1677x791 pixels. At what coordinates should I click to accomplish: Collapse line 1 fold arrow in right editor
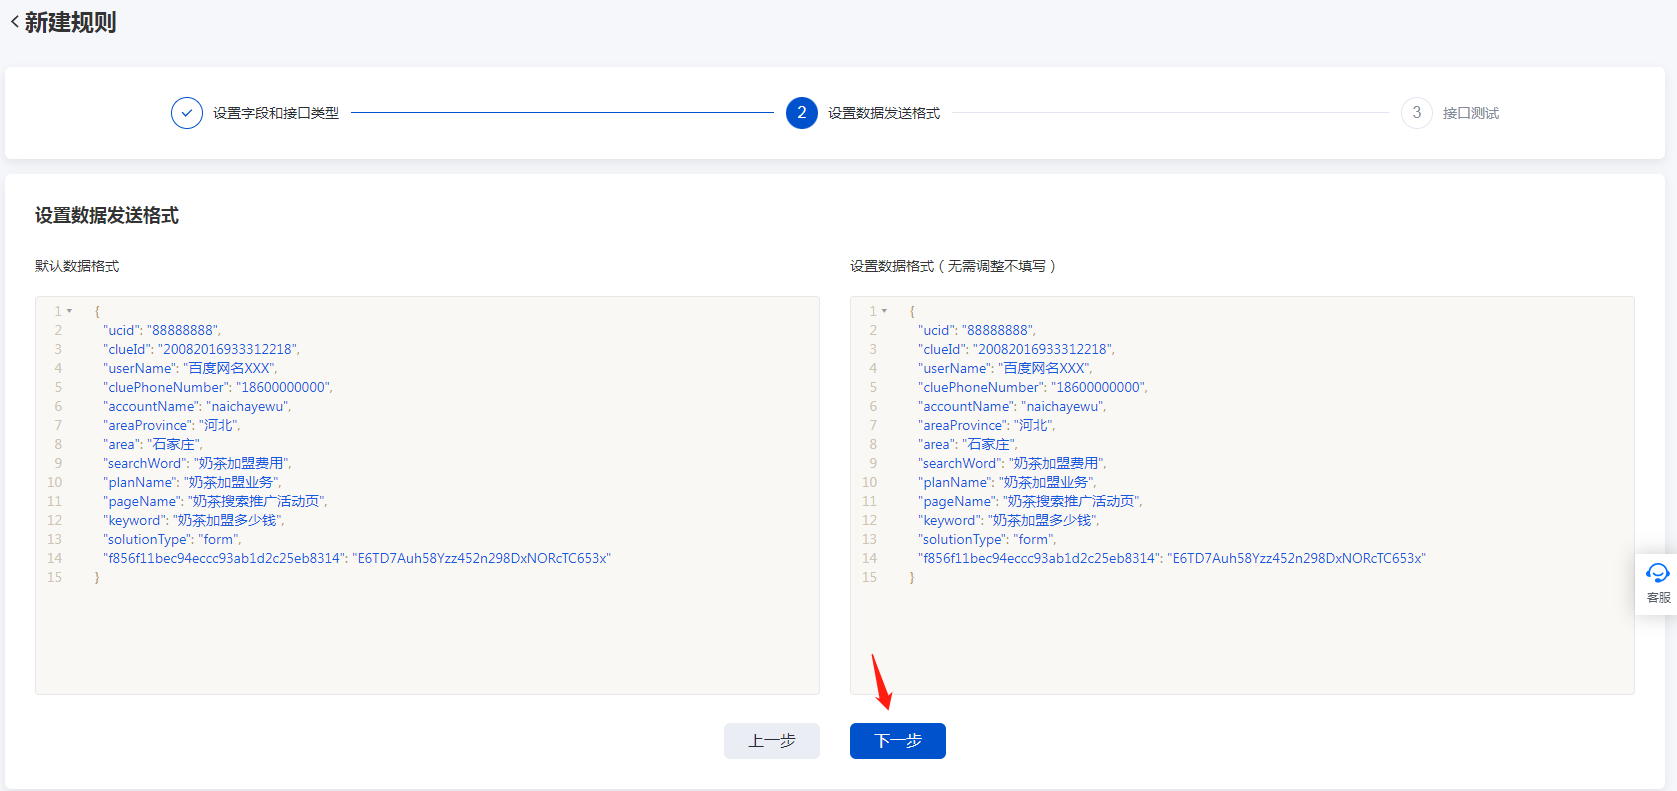(x=884, y=311)
